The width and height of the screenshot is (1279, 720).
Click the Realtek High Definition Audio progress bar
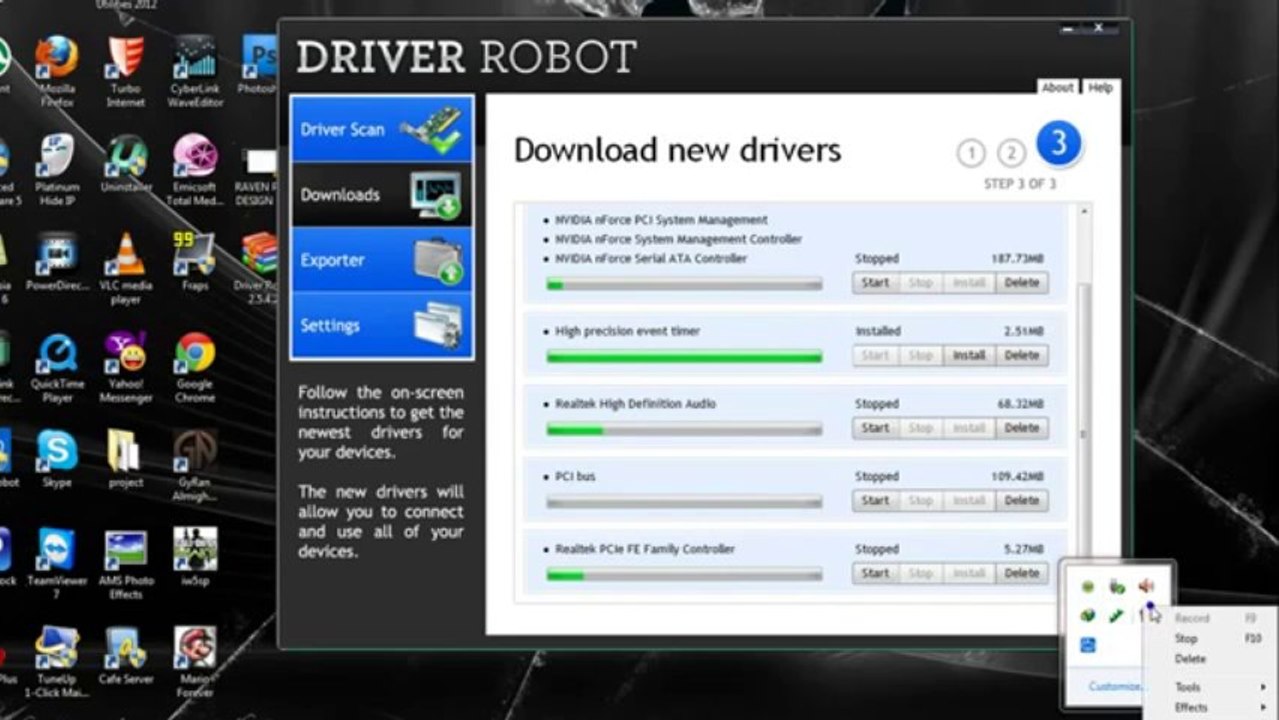[x=684, y=430]
